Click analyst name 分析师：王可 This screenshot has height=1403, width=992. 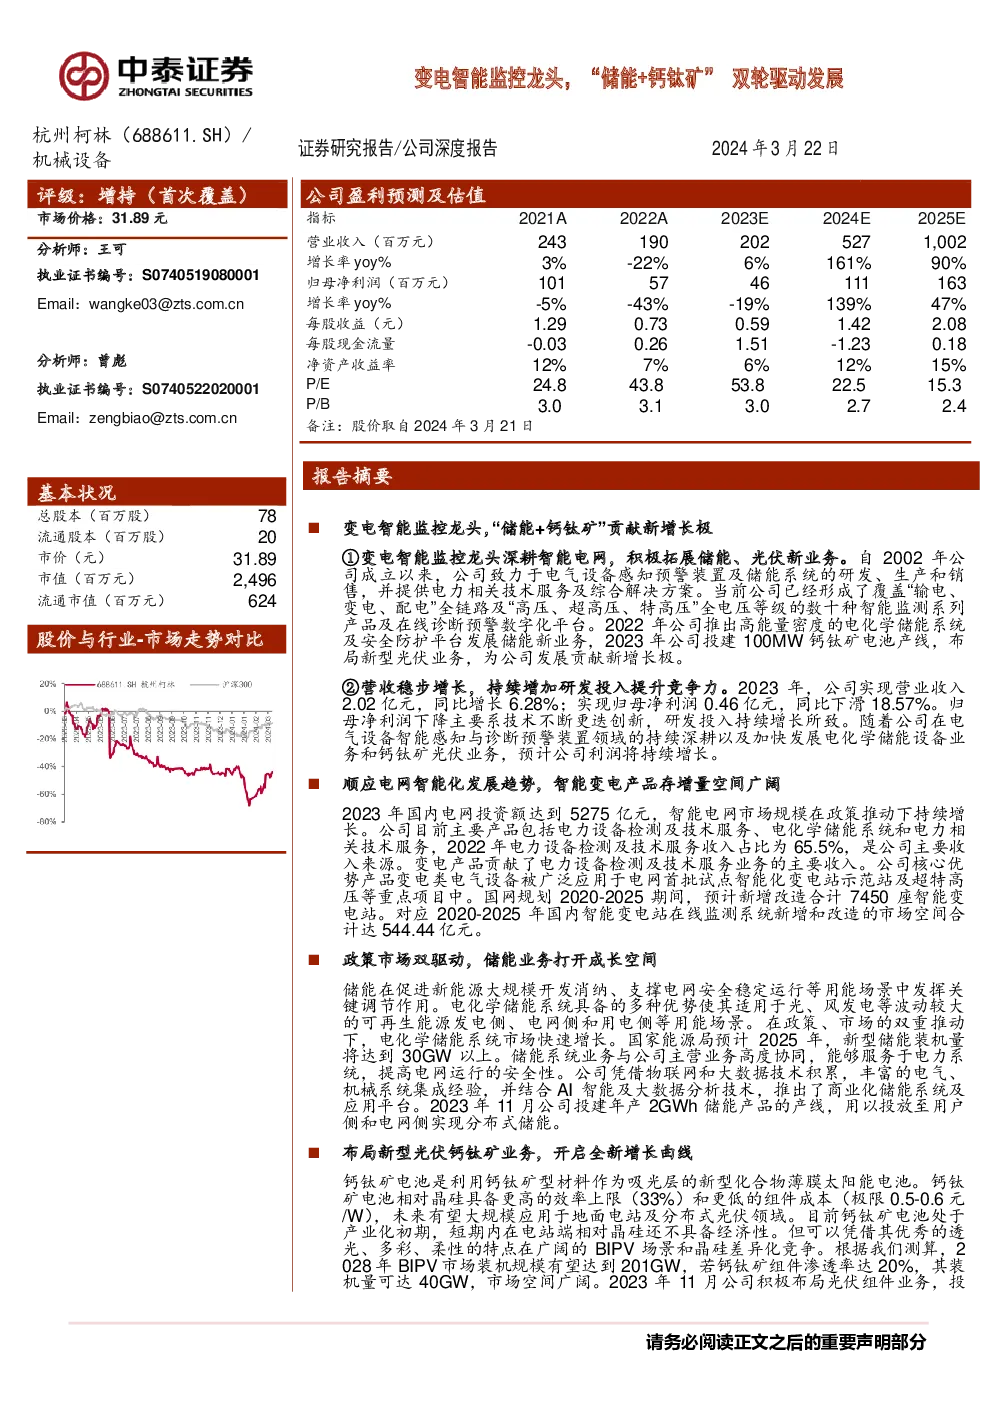pos(82,249)
